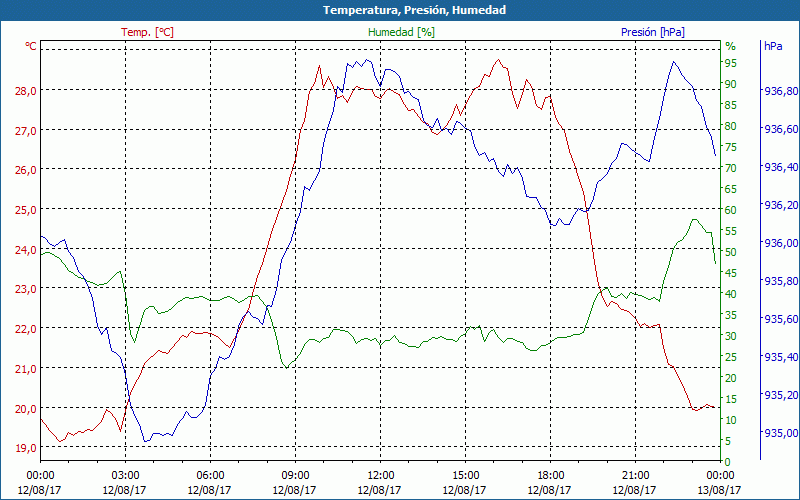Click the 00:00 label above 13/08/17
The height and width of the screenshot is (500, 800).
coord(720,476)
